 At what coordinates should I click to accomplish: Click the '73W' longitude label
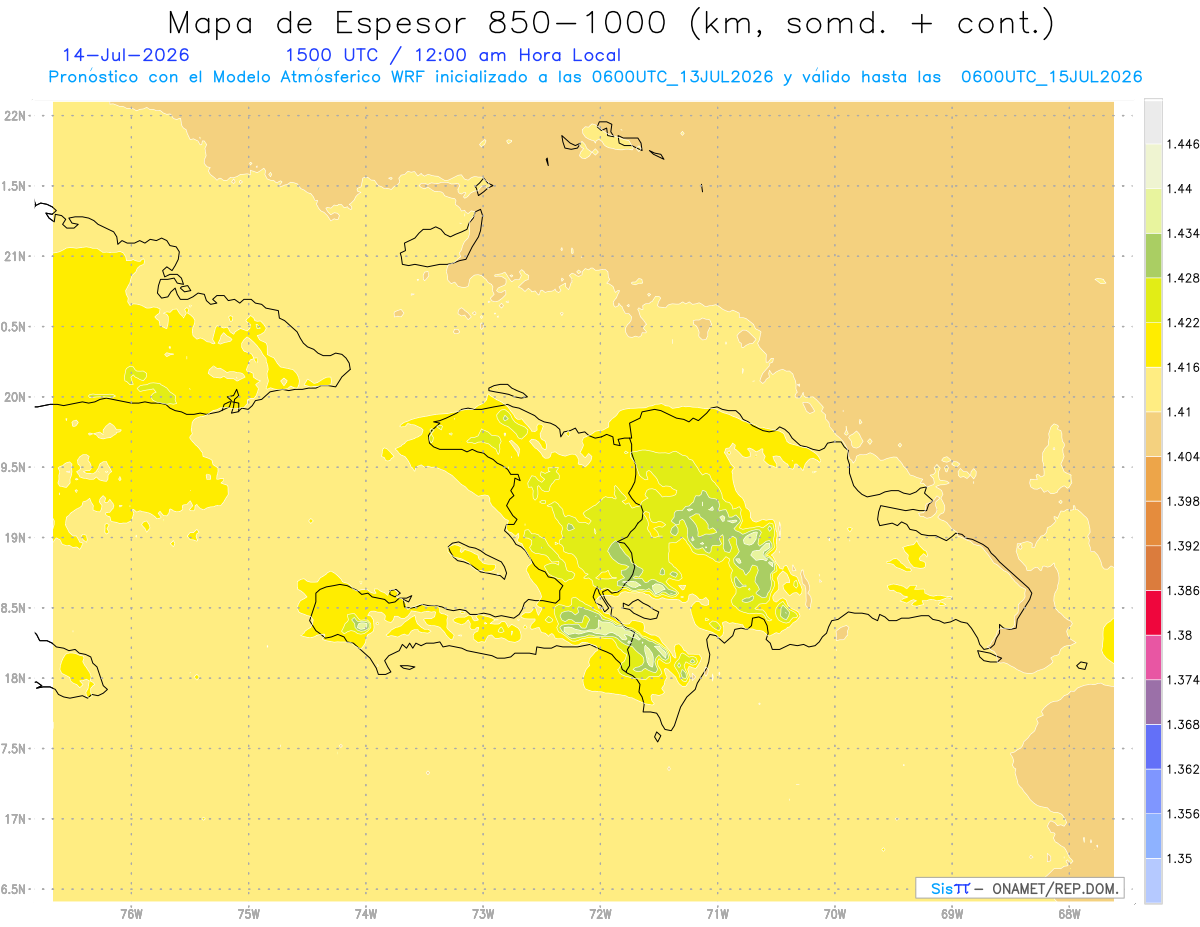483,914
